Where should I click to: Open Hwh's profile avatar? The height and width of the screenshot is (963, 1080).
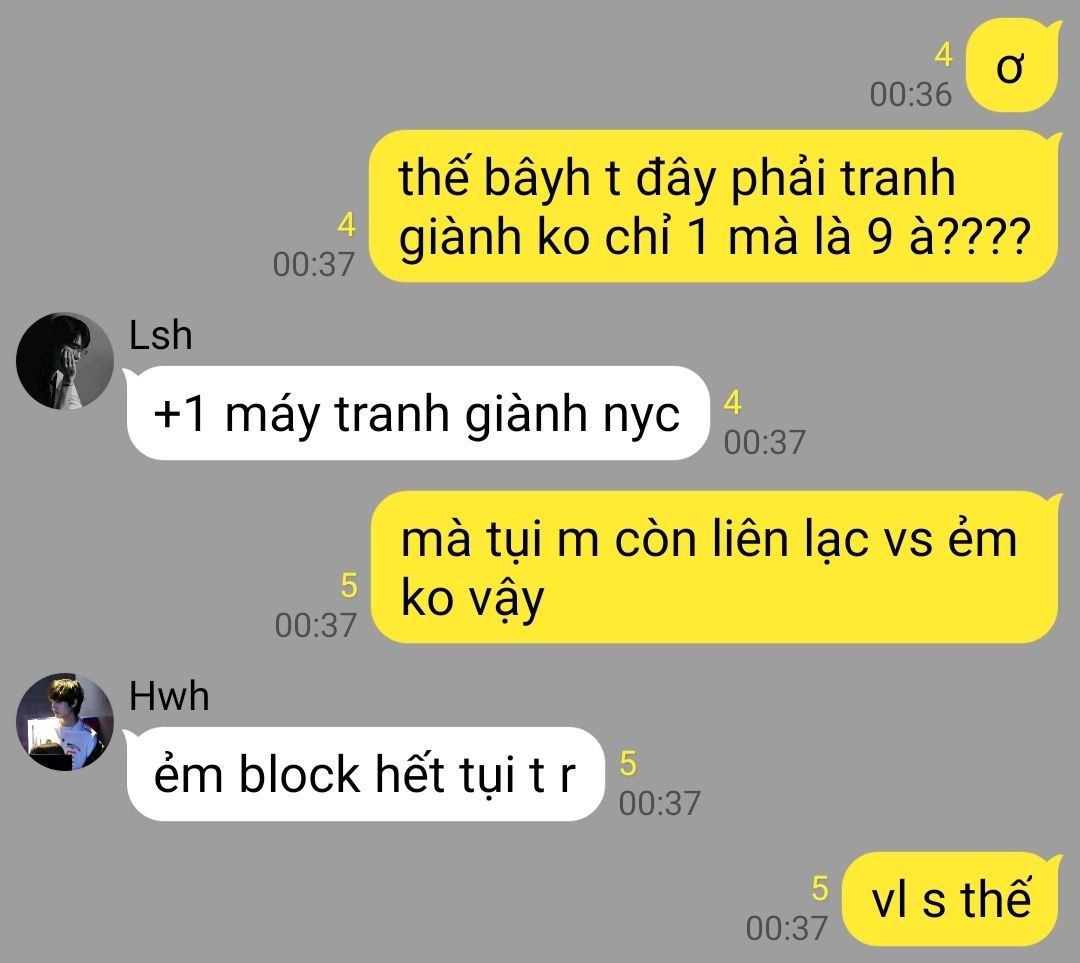coord(65,721)
